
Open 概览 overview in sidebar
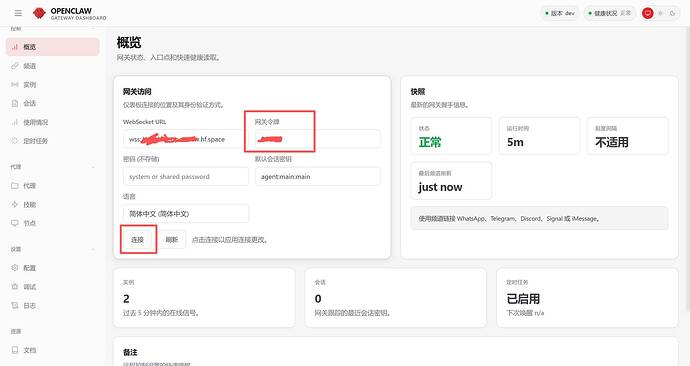53,47
